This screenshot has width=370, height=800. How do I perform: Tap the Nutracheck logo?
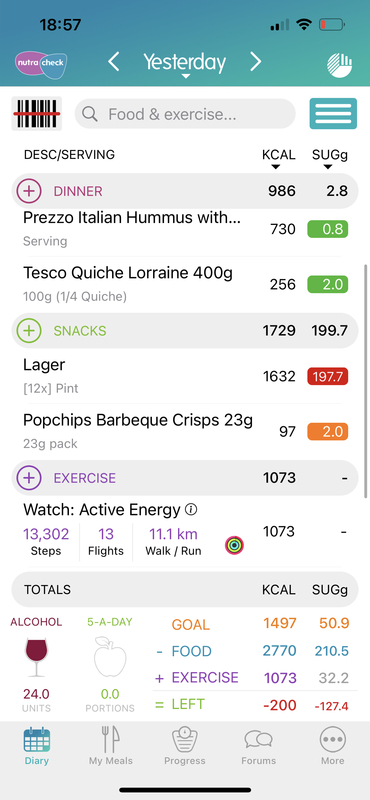point(40,65)
